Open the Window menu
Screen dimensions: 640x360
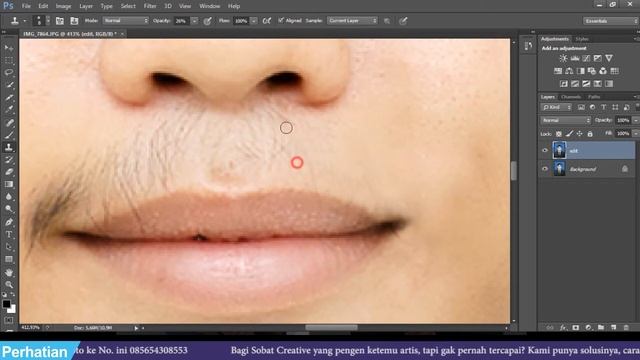(x=209, y=6)
